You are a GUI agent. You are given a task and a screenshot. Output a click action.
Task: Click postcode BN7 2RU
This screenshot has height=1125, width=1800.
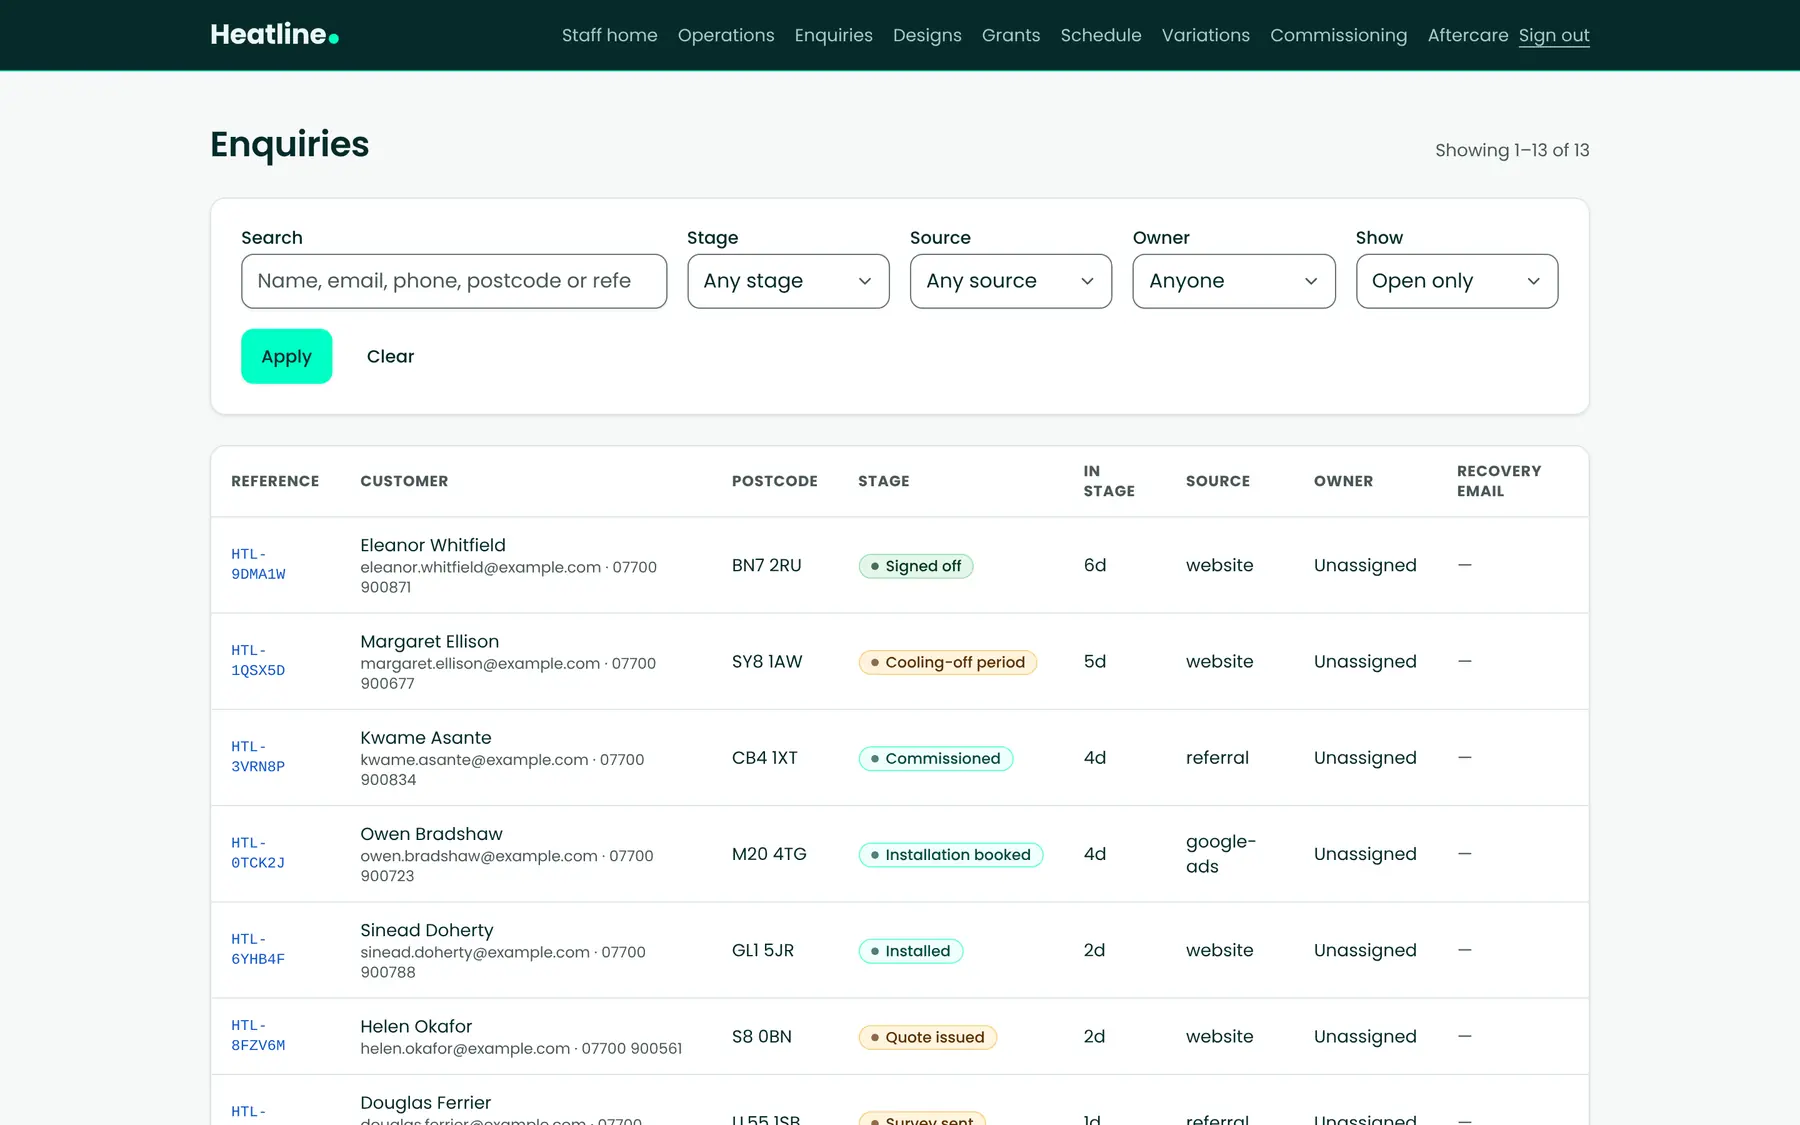(x=767, y=565)
